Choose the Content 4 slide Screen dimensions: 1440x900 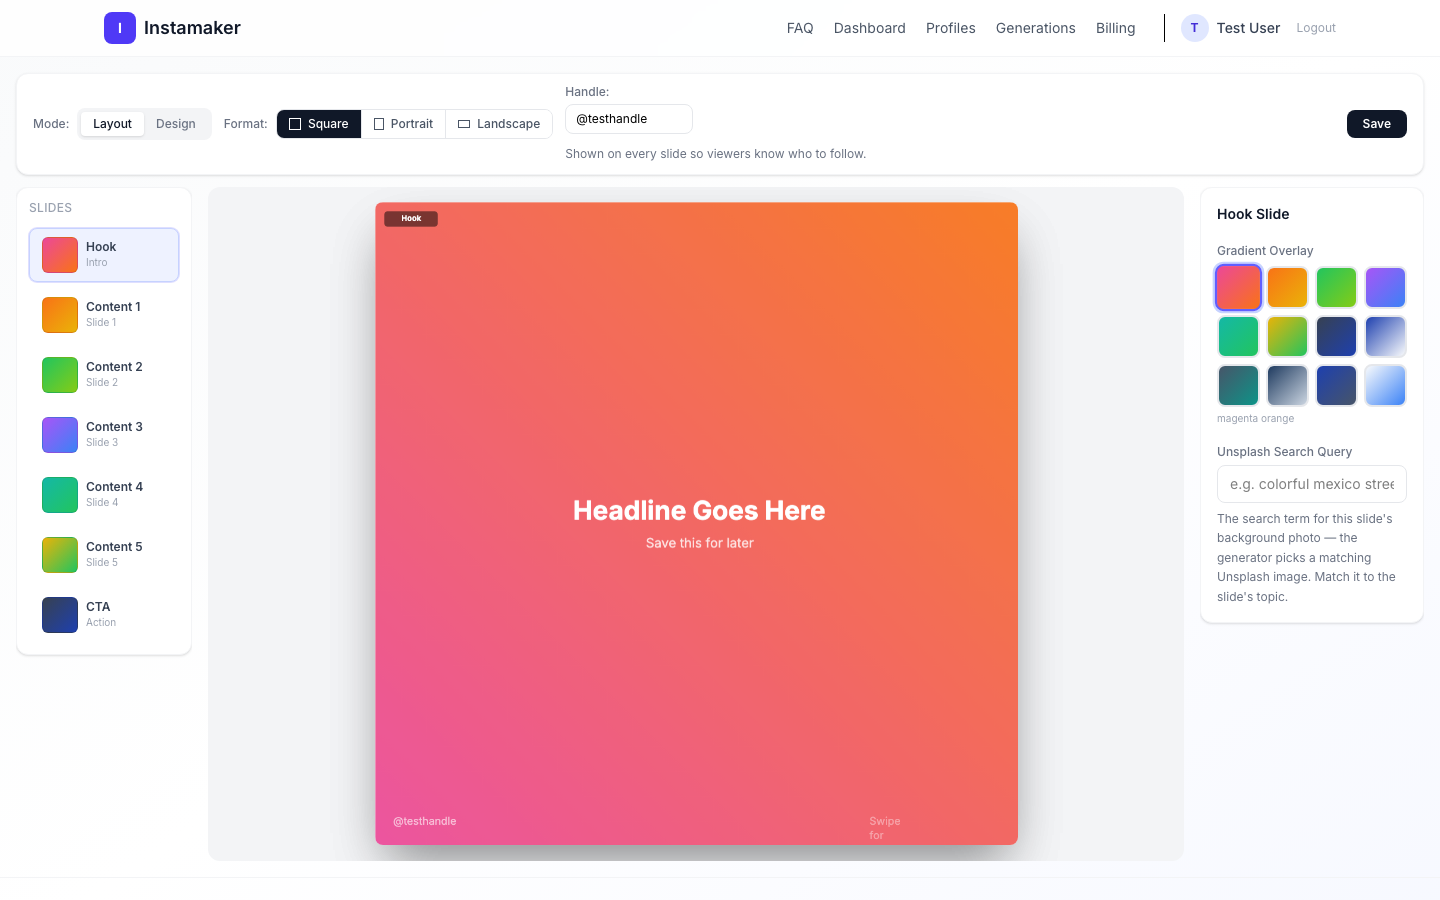pyautogui.click(x=104, y=495)
